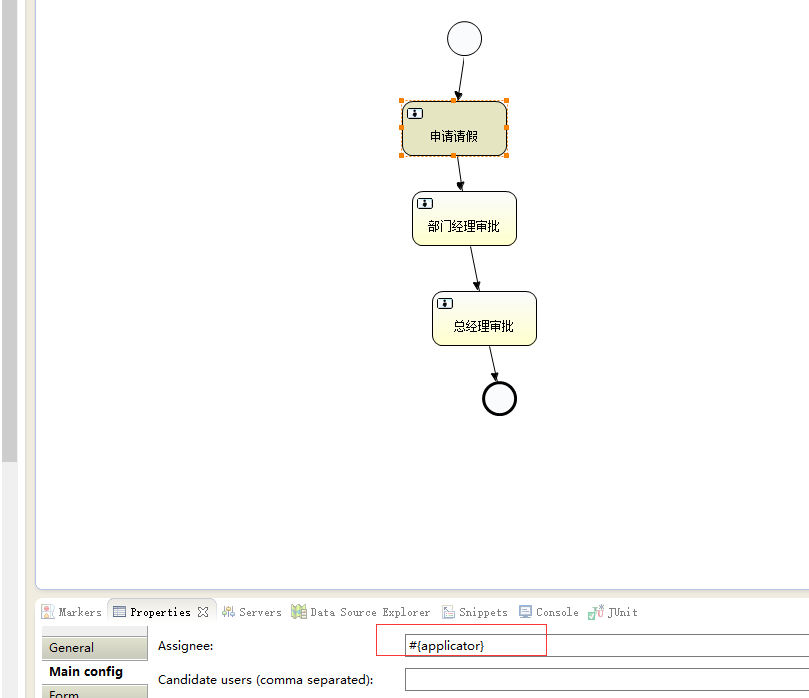Click the Console monitor icon
809x698 pixels.
pyautogui.click(x=525, y=612)
